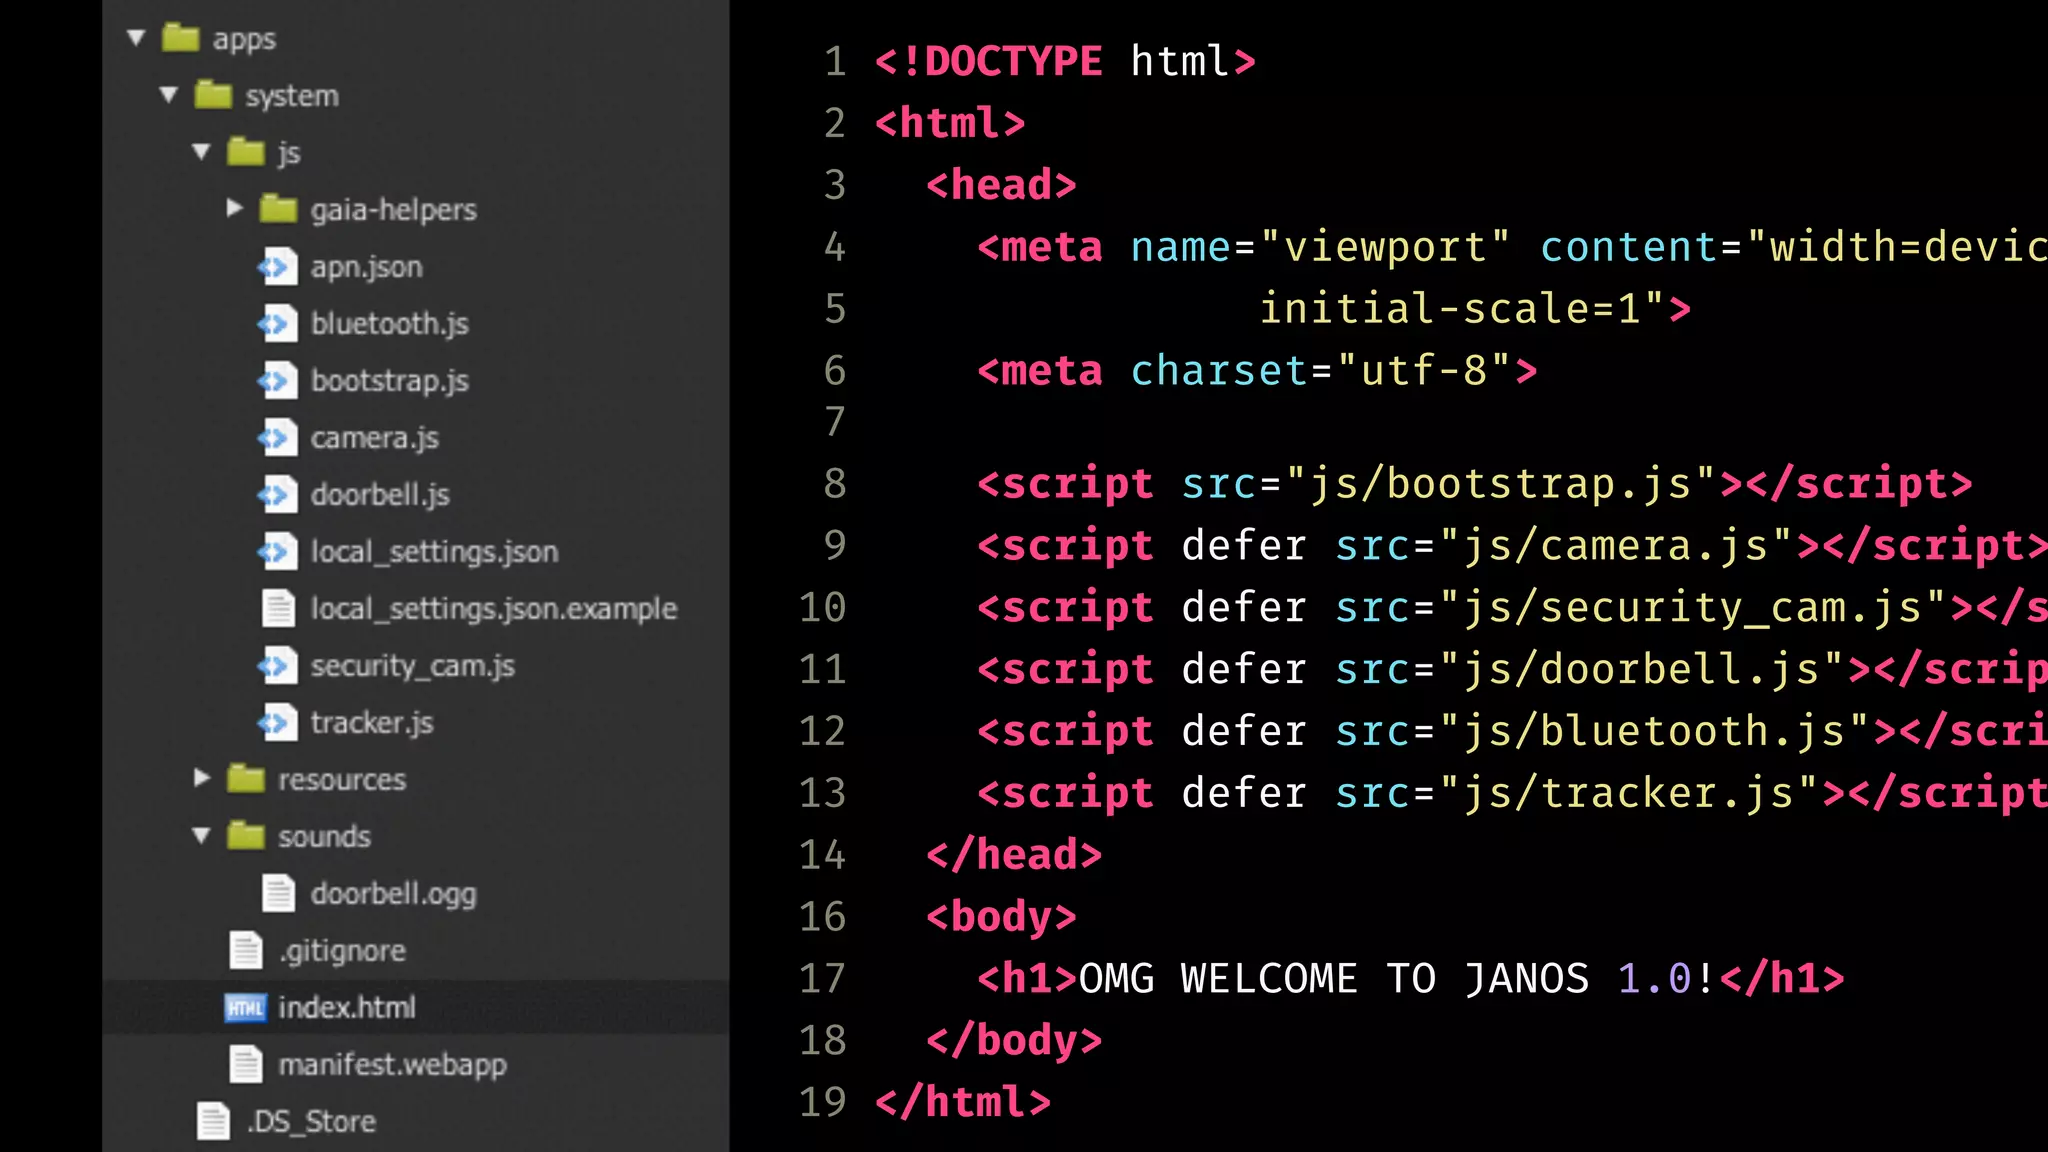Click the doorbell.js file icon
Screen dimensions: 2048x1152
(277, 494)
